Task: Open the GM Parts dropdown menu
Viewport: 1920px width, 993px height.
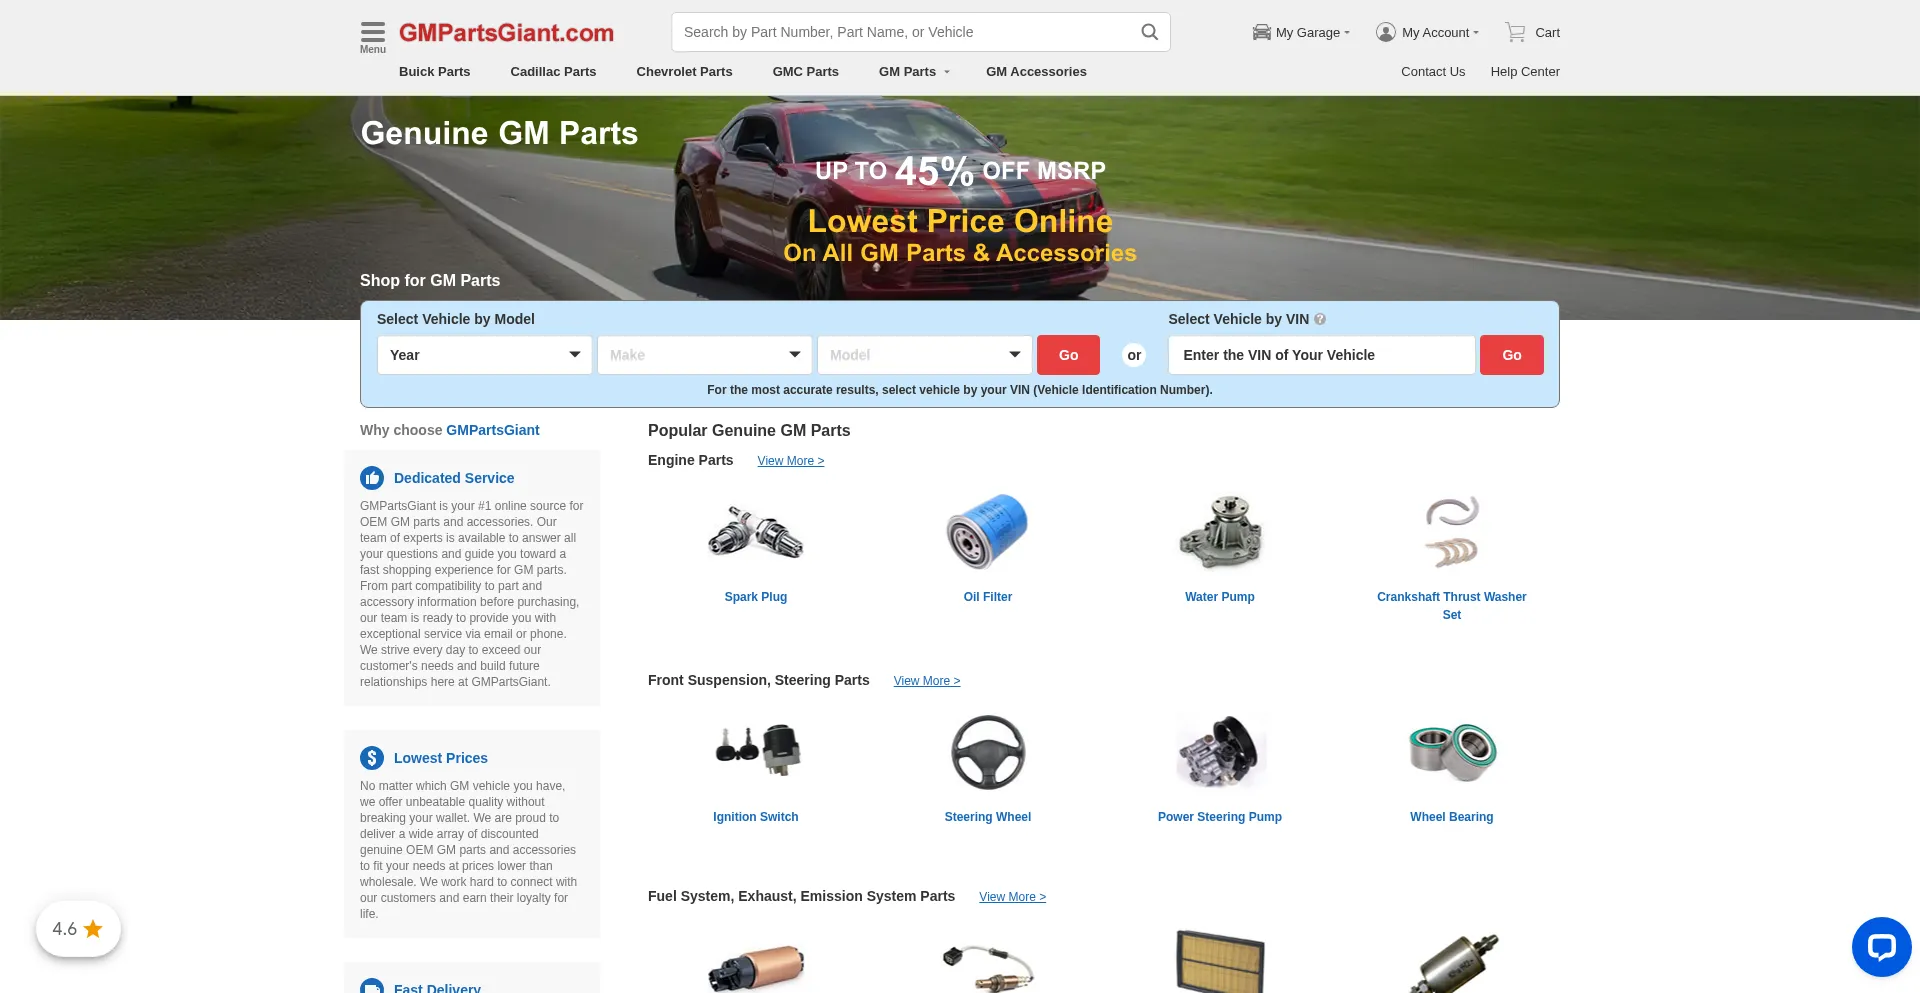Action: (x=911, y=71)
